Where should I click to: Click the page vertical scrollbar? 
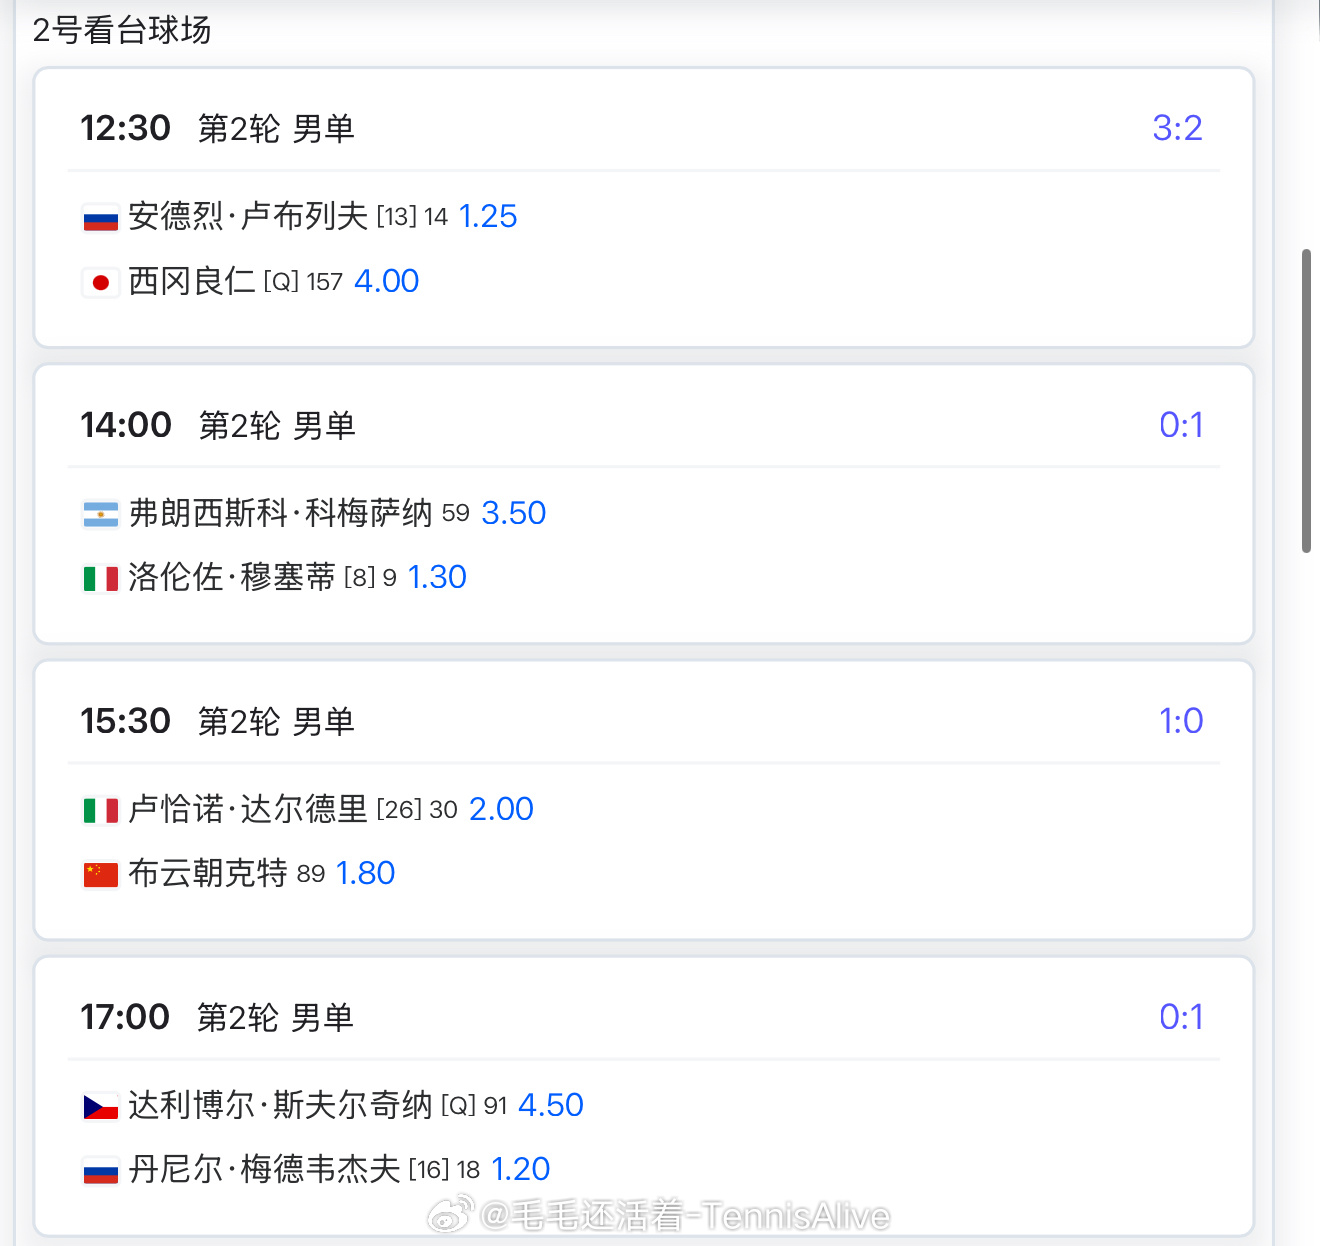click(x=1306, y=400)
